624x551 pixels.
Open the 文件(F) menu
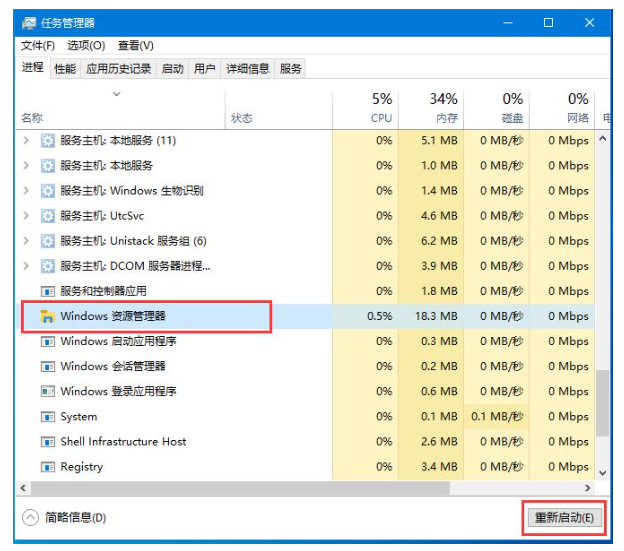click(38, 45)
